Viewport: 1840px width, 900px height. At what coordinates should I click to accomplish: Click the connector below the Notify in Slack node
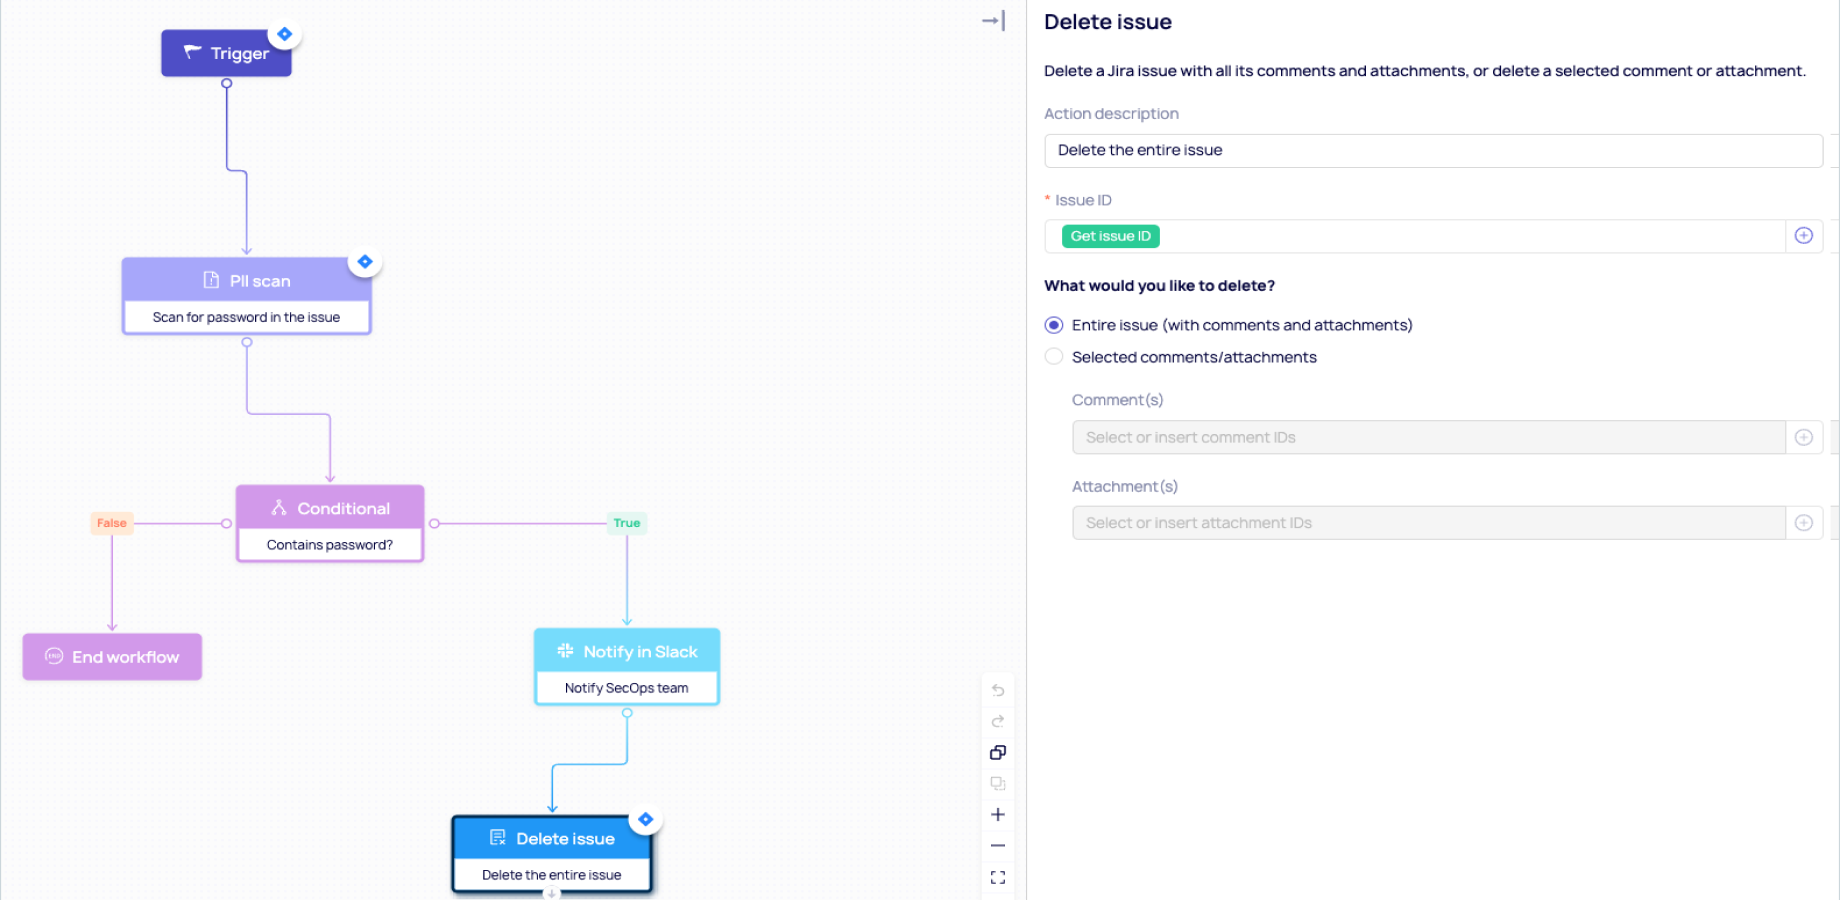pos(627,713)
